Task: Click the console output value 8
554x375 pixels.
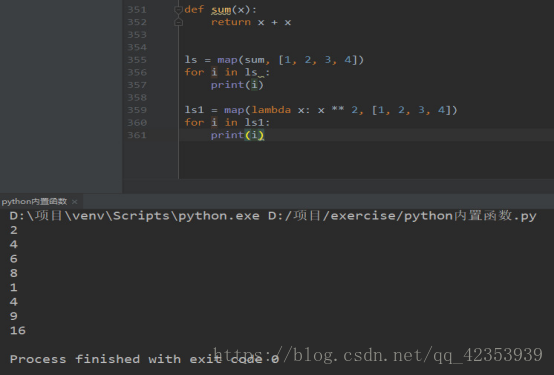Action: tap(14, 273)
